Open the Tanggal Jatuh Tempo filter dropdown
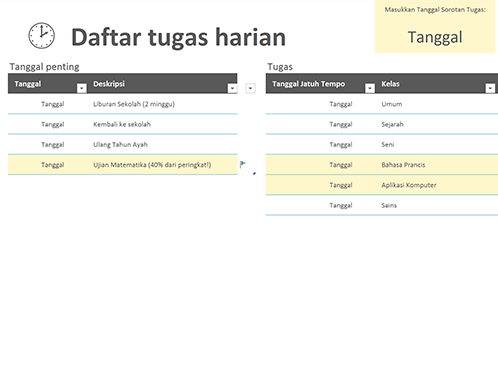 tap(370, 88)
